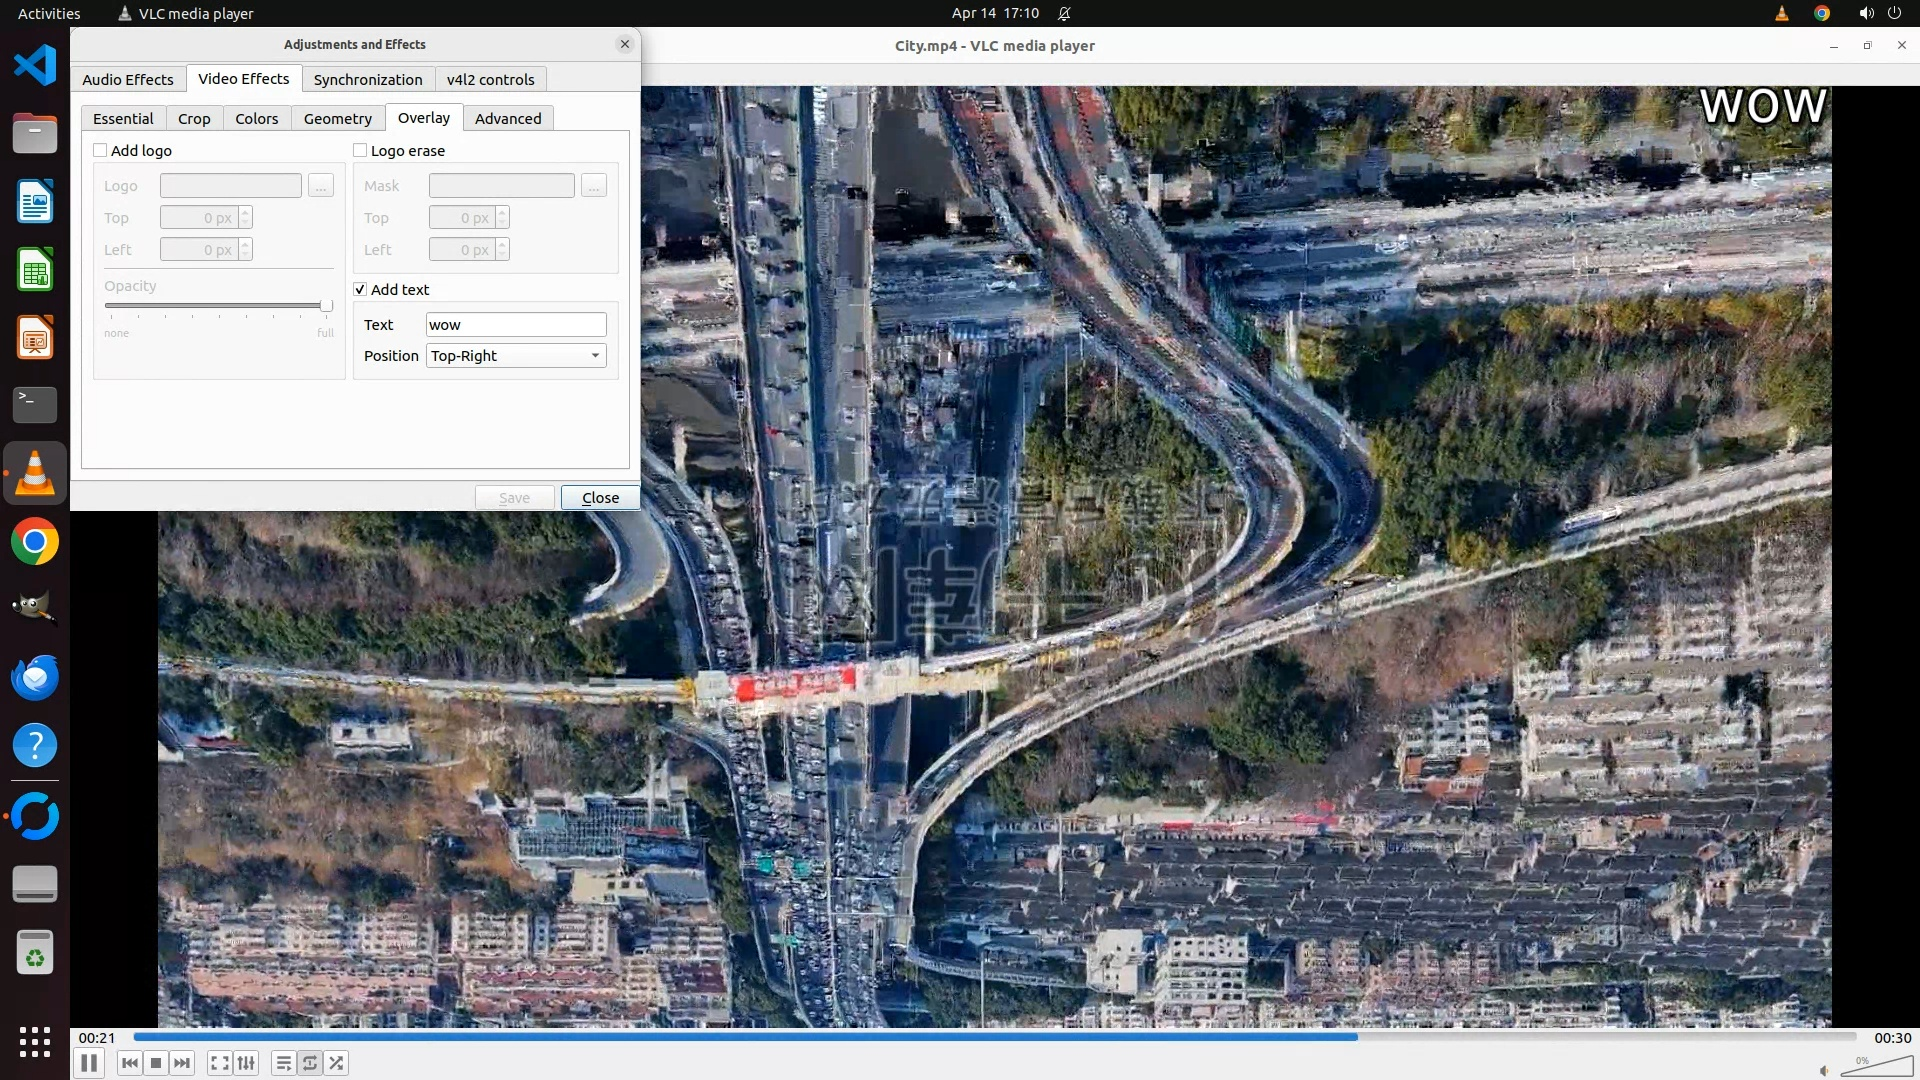Click the Text input field containing wow

516,325
